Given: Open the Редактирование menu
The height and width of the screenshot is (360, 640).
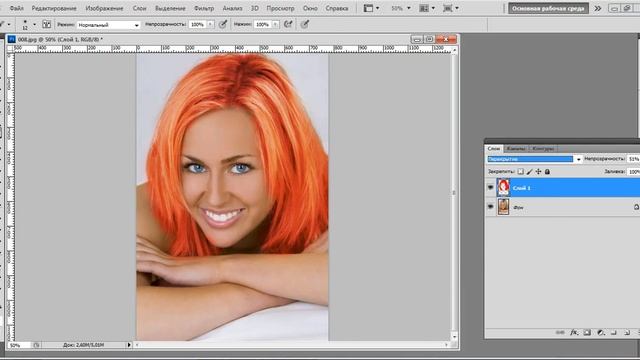Looking at the screenshot, I should (54, 8).
